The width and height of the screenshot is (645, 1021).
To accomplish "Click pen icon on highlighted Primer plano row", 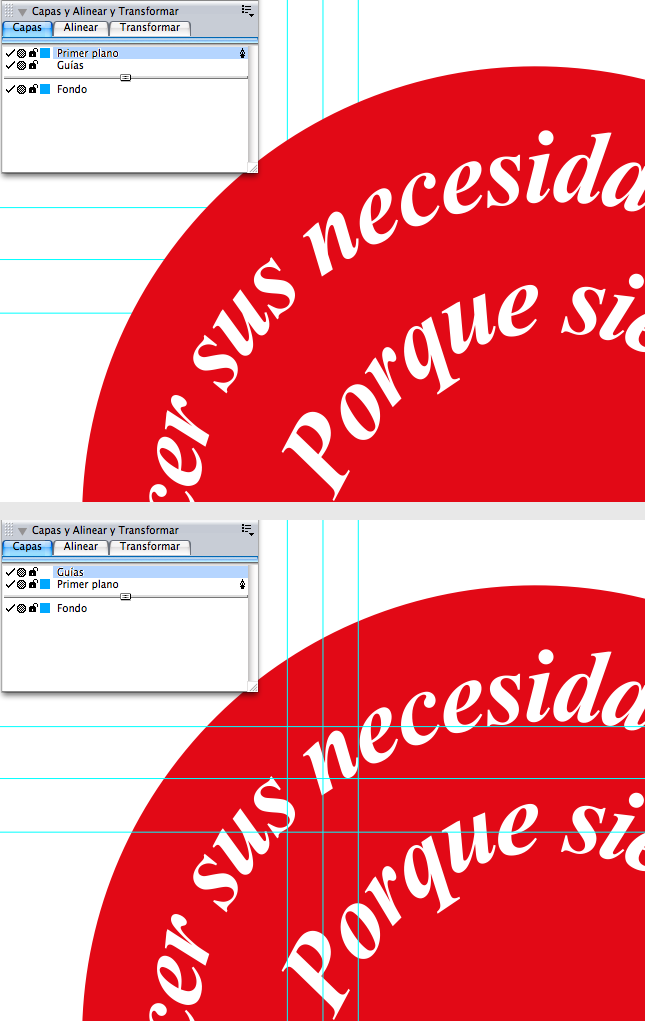I will (x=242, y=53).
